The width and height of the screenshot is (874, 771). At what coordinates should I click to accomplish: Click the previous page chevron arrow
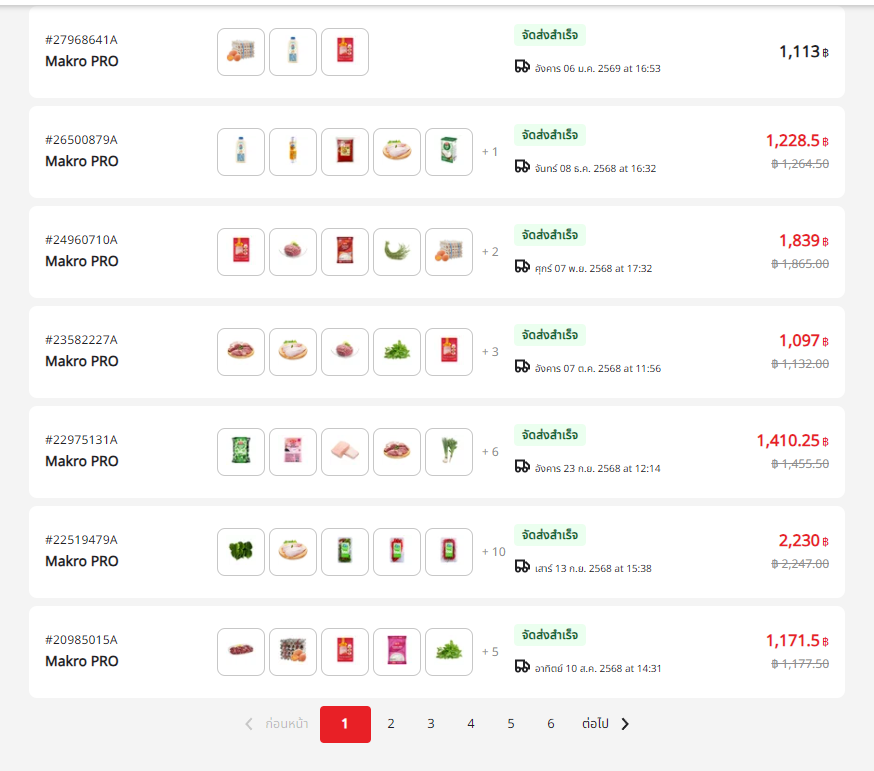pos(249,724)
